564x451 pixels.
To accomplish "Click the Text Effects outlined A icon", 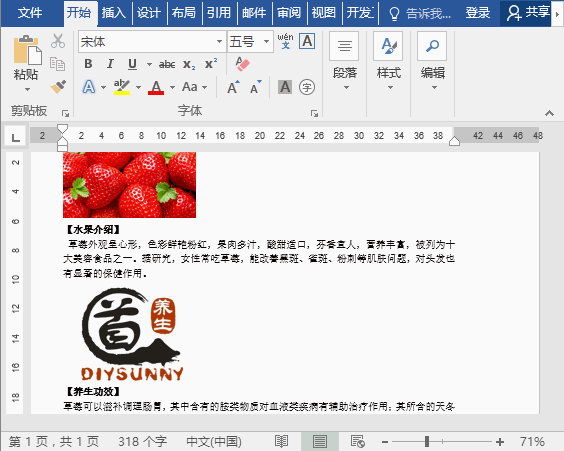I will coord(89,87).
